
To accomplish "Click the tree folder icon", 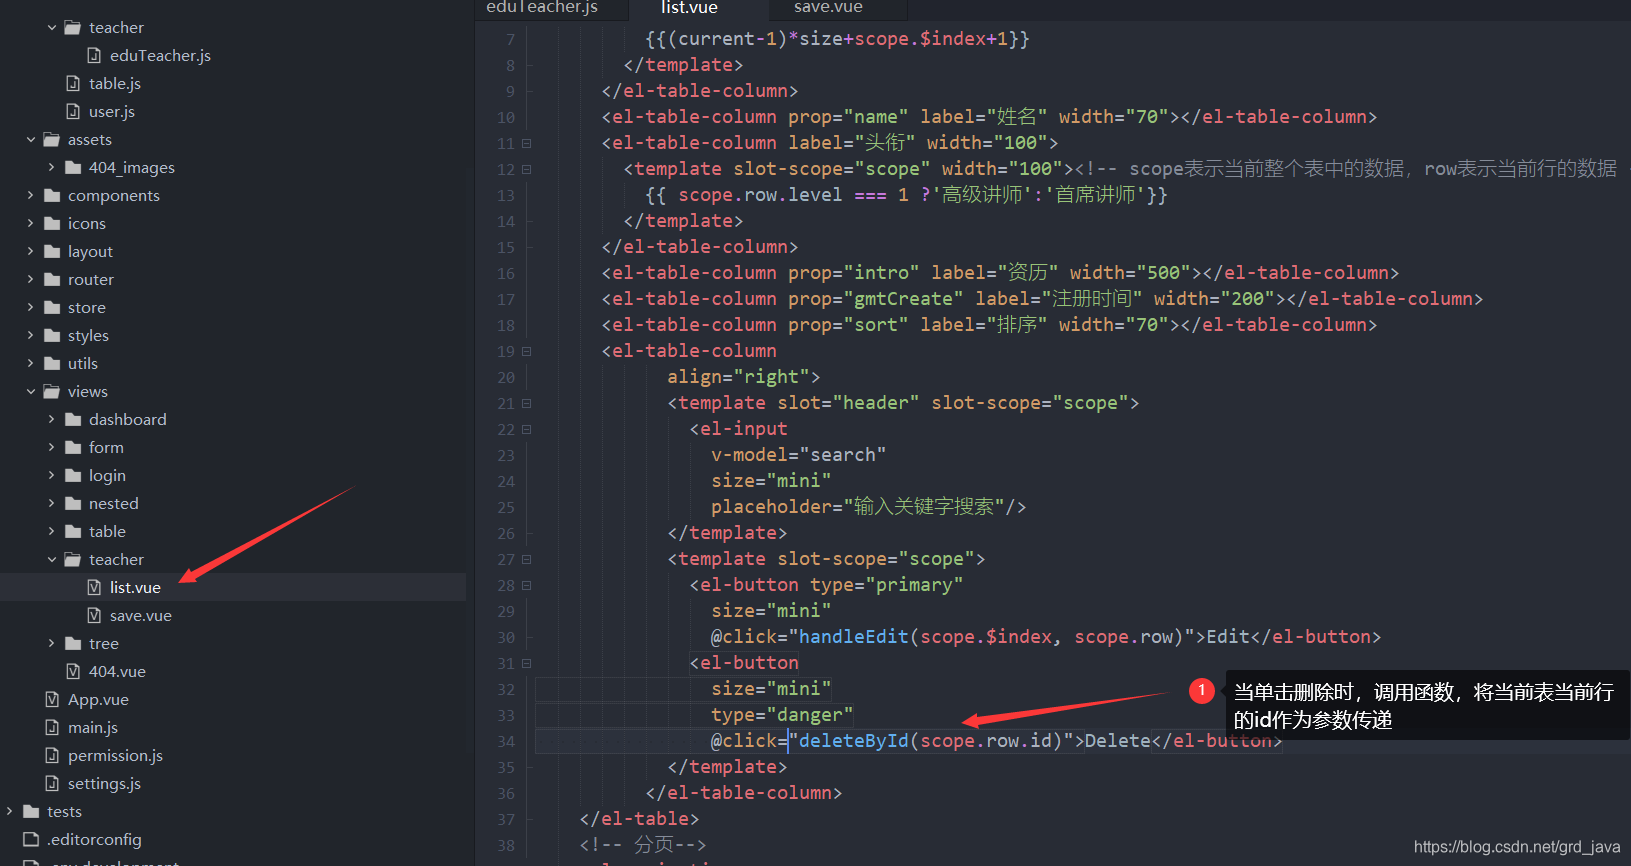I will tap(73, 644).
